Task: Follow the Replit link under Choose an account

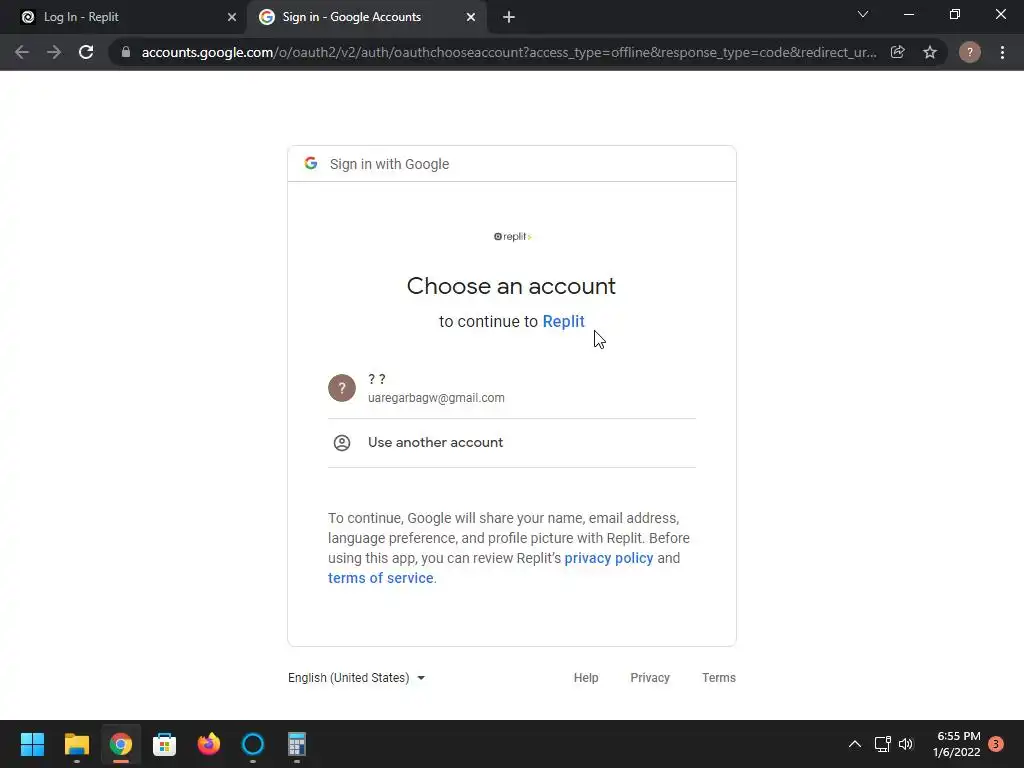Action: pyautogui.click(x=564, y=321)
